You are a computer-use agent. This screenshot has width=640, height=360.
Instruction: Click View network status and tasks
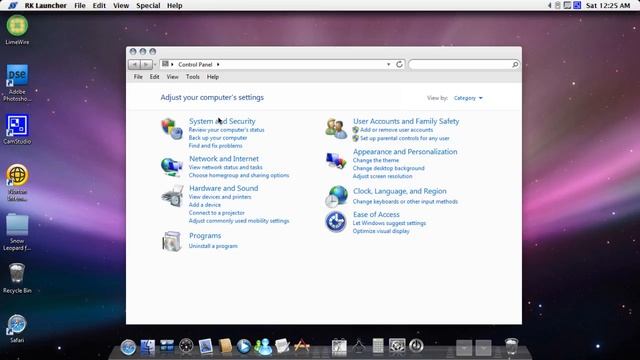226,167
